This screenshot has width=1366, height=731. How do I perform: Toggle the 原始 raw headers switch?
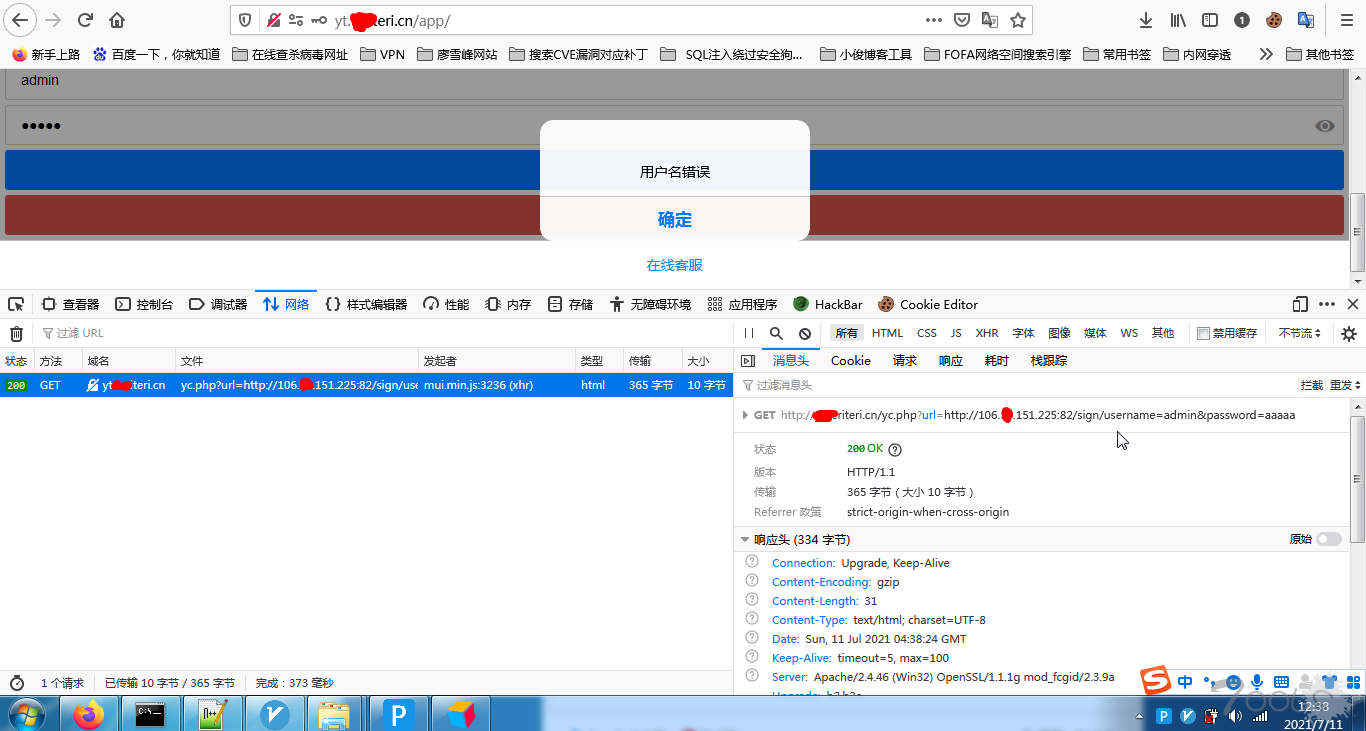tap(1328, 539)
